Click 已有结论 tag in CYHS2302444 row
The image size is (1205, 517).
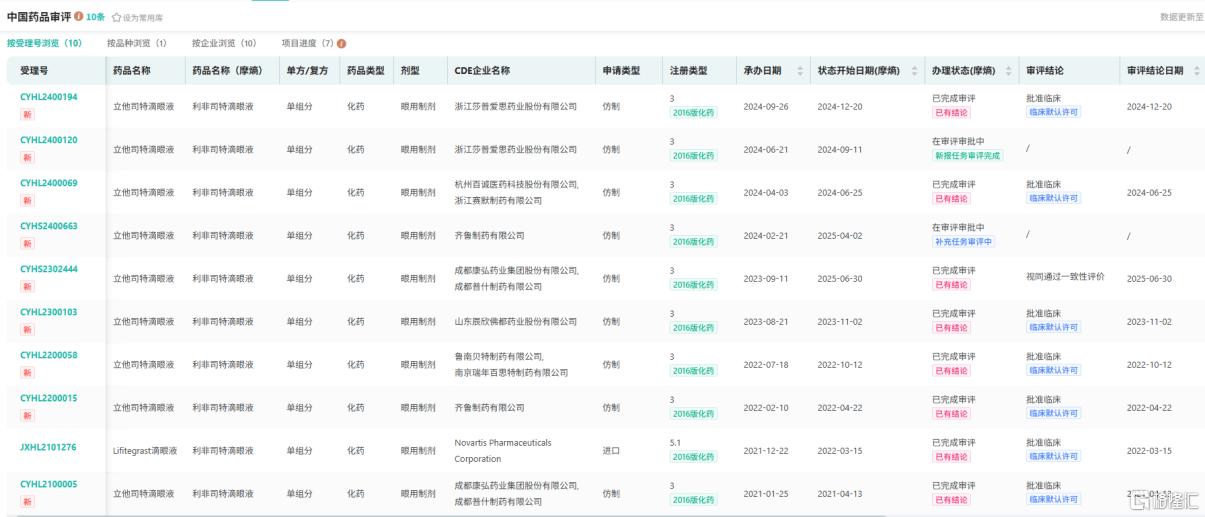[951, 285]
